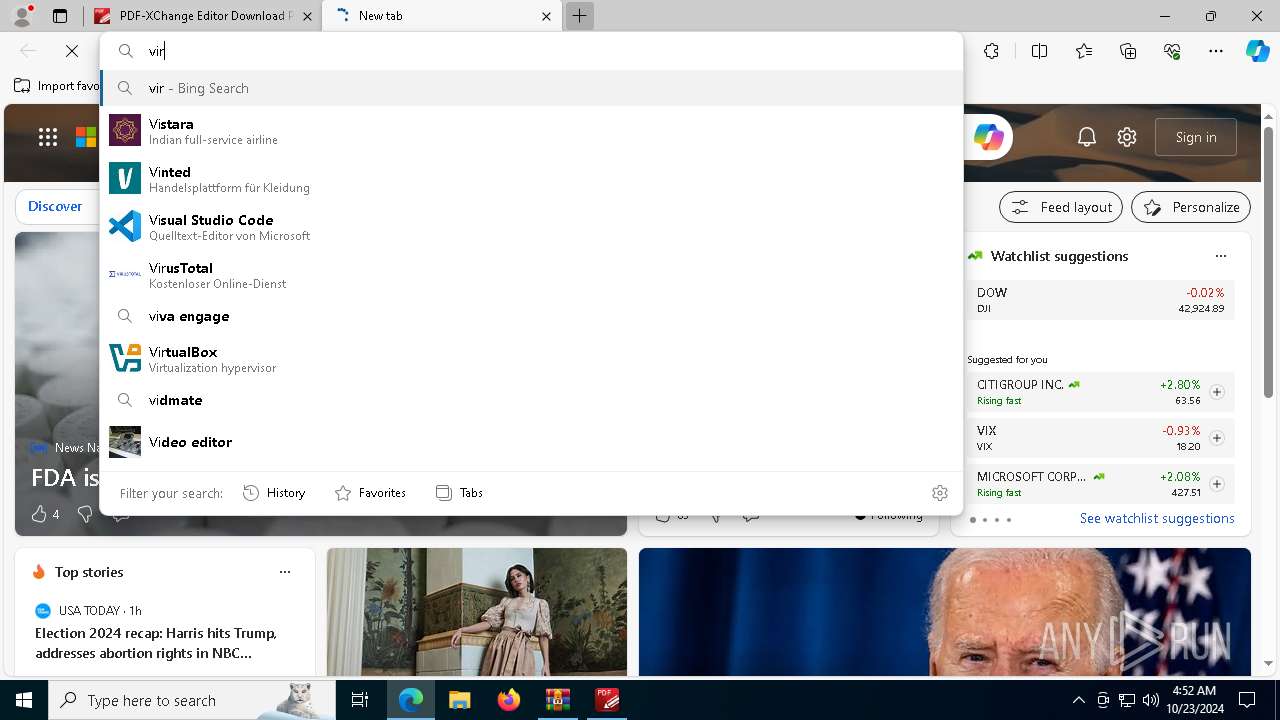1280x720 pixels.
Task: Open the Favorites star list
Action: click(1084, 51)
